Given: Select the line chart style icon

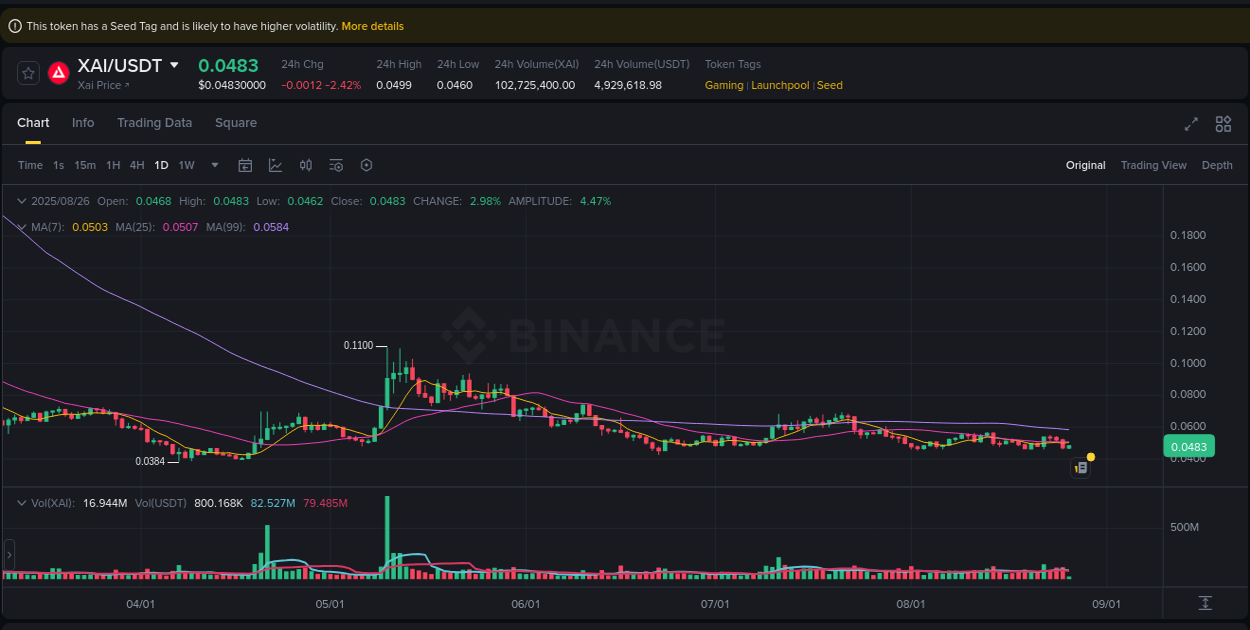Looking at the screenshot, I should 276,165.
